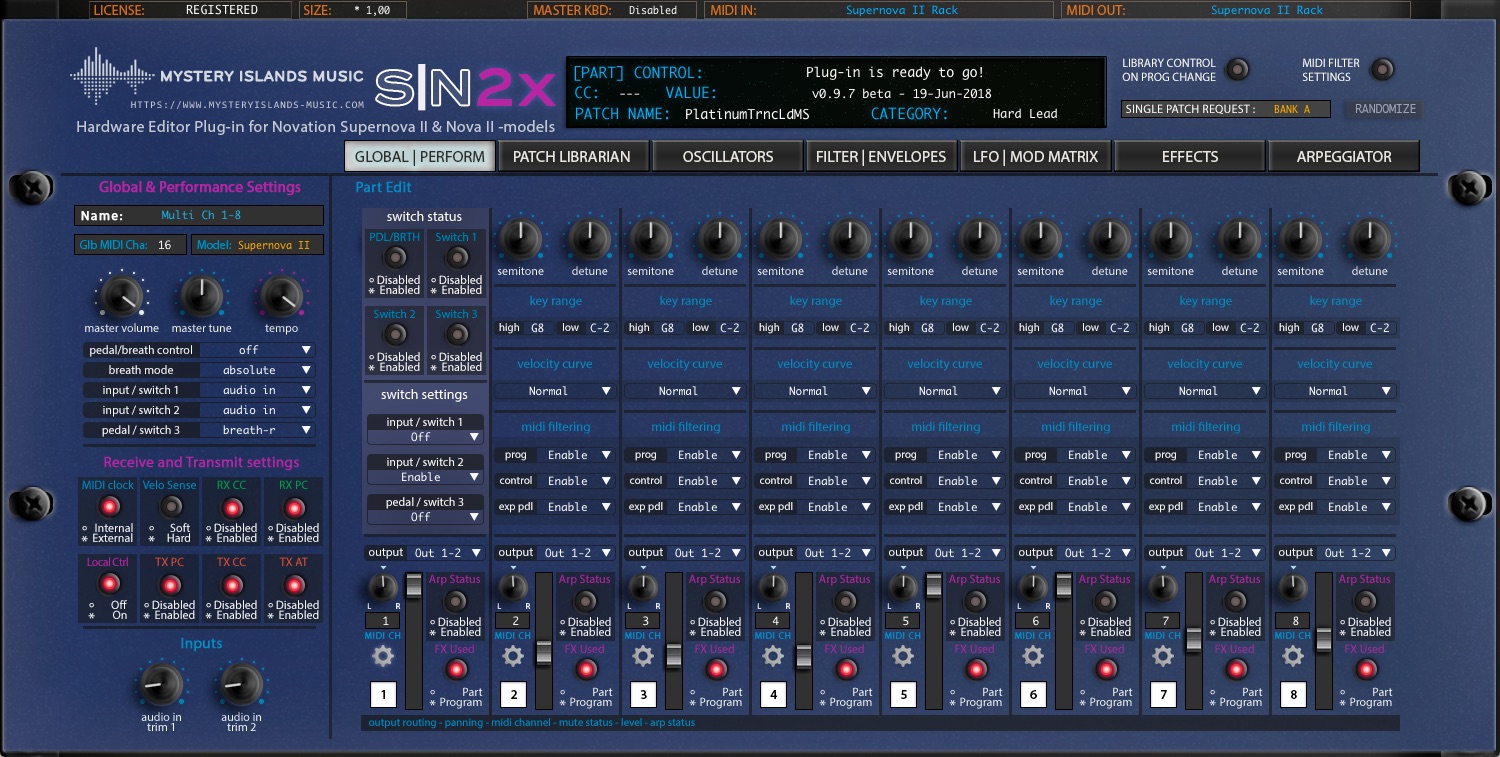Open the EFFECTS tab
This screenshot has width=1500, height=757.
click(1190, 156)
